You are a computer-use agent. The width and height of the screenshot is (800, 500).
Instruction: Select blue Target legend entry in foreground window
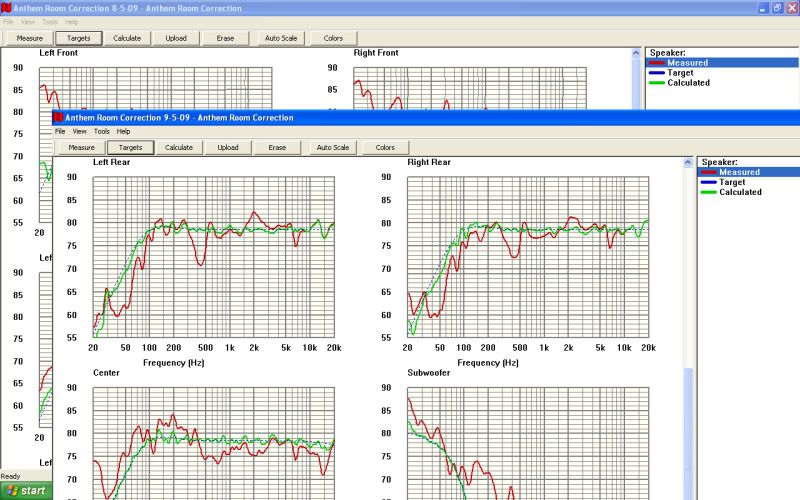pos(732,182)
